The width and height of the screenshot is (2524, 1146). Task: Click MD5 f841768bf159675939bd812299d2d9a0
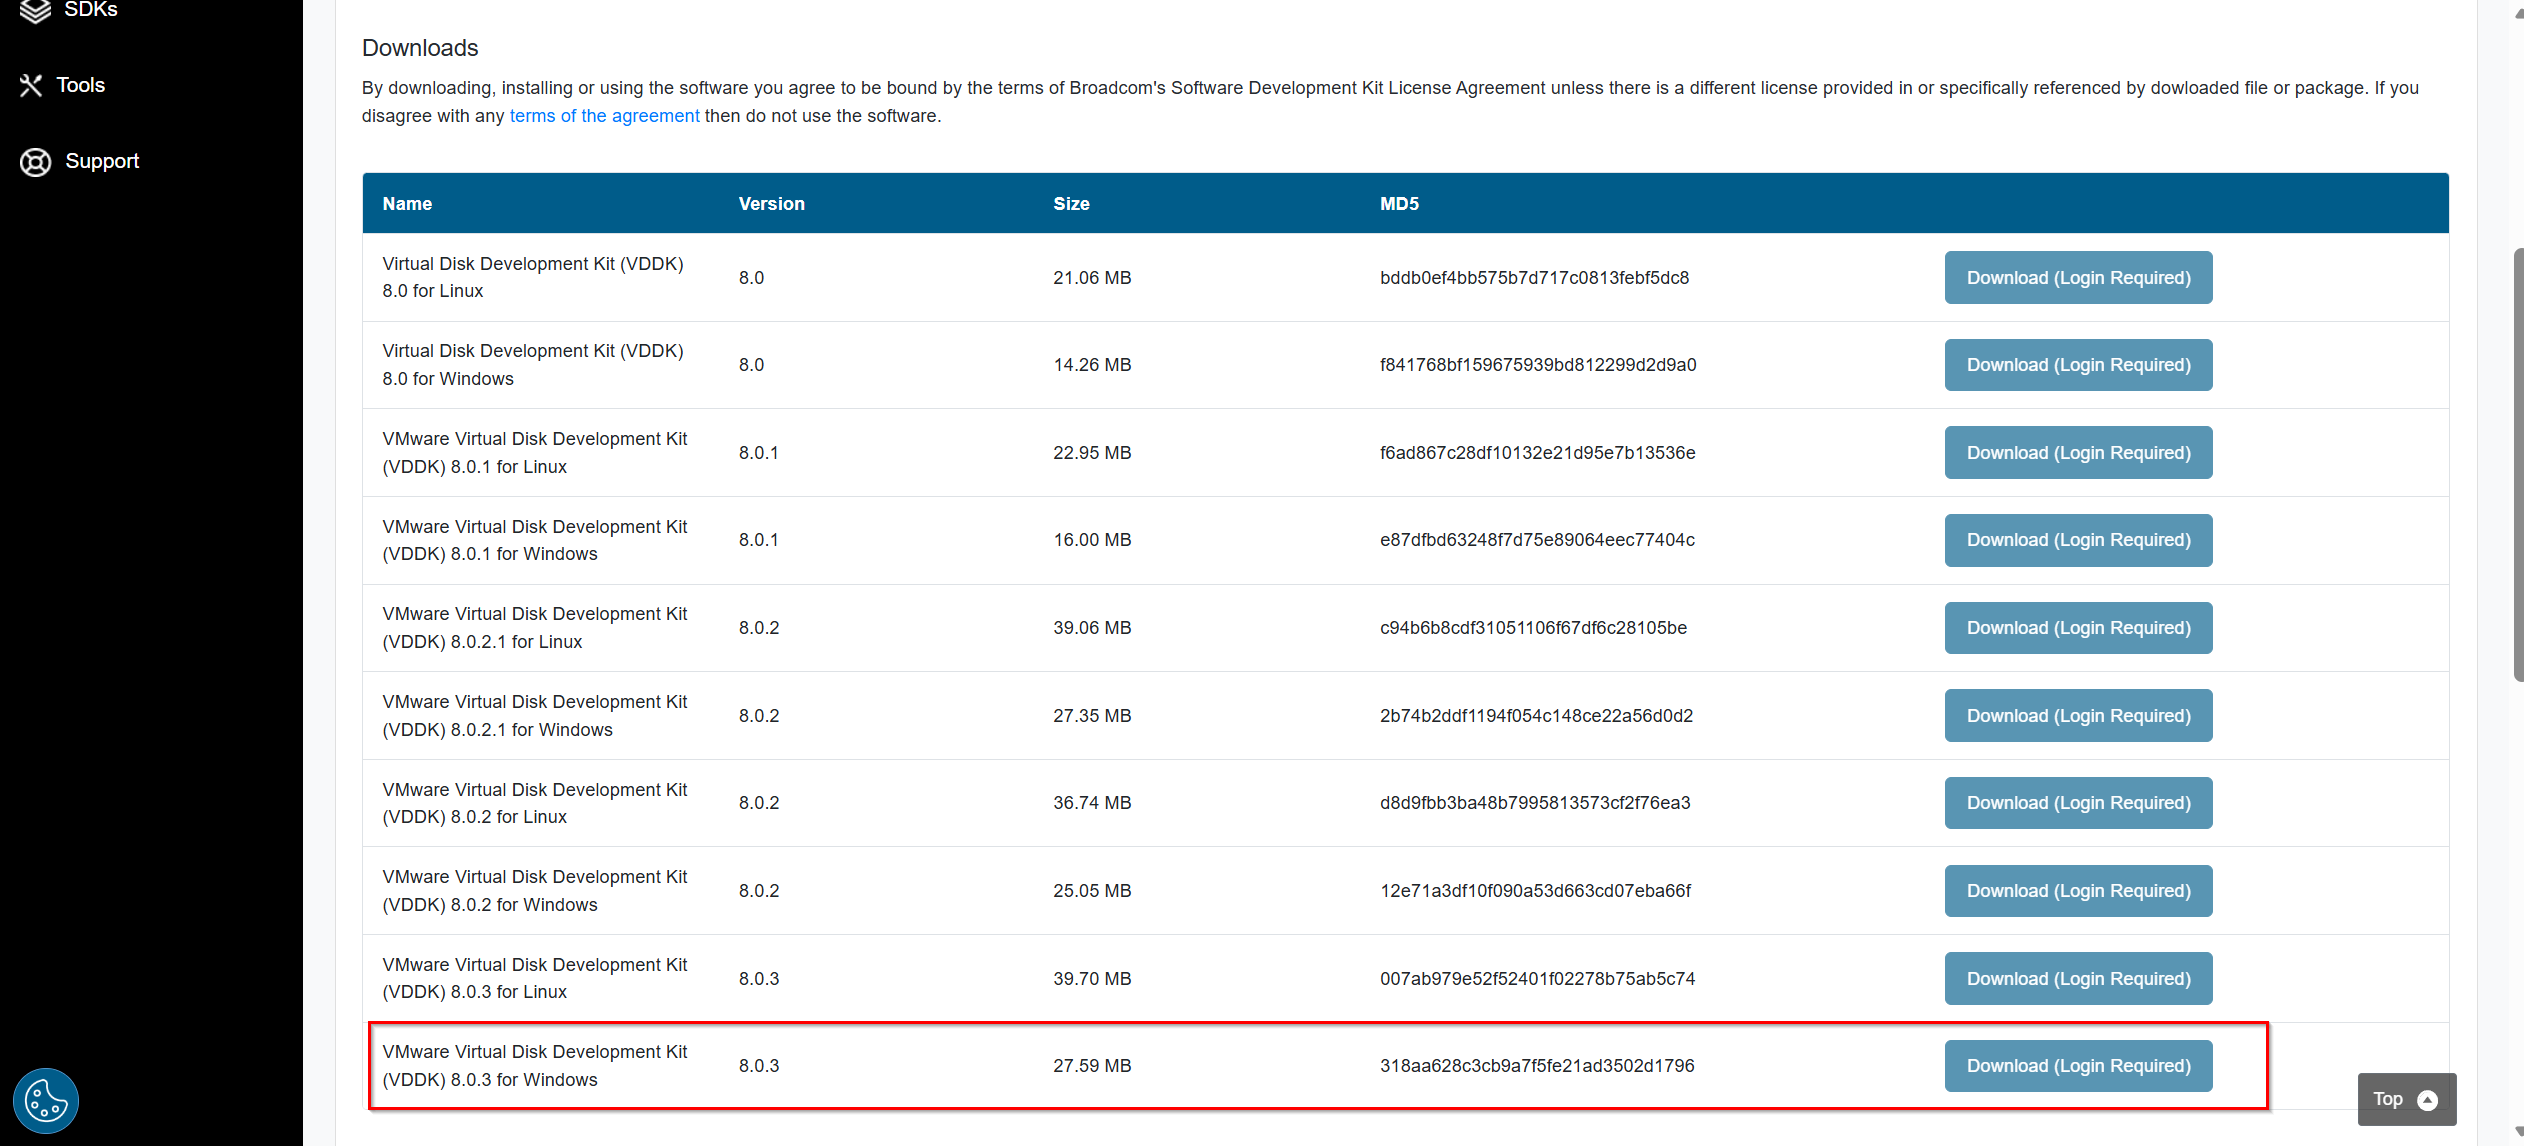1538,365
